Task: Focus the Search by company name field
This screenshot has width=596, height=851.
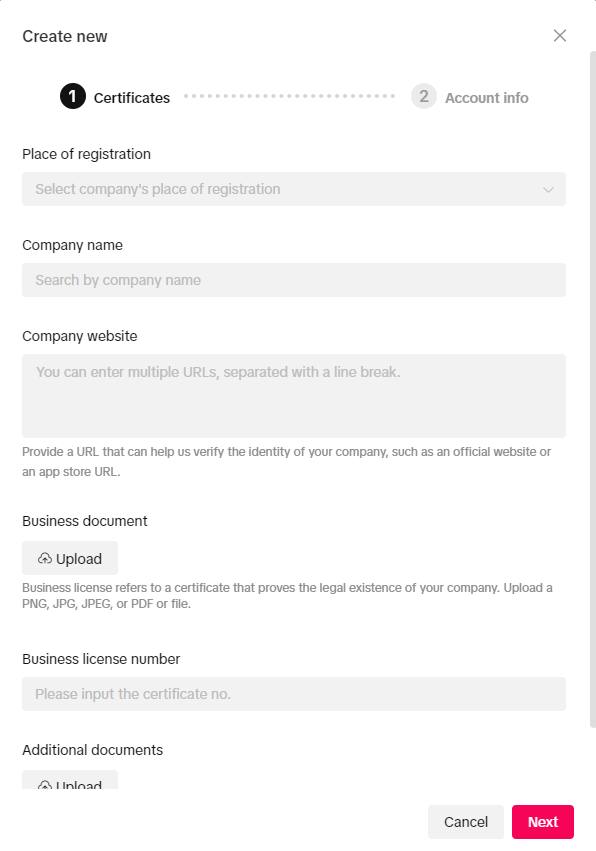Action: click(294, 280)
